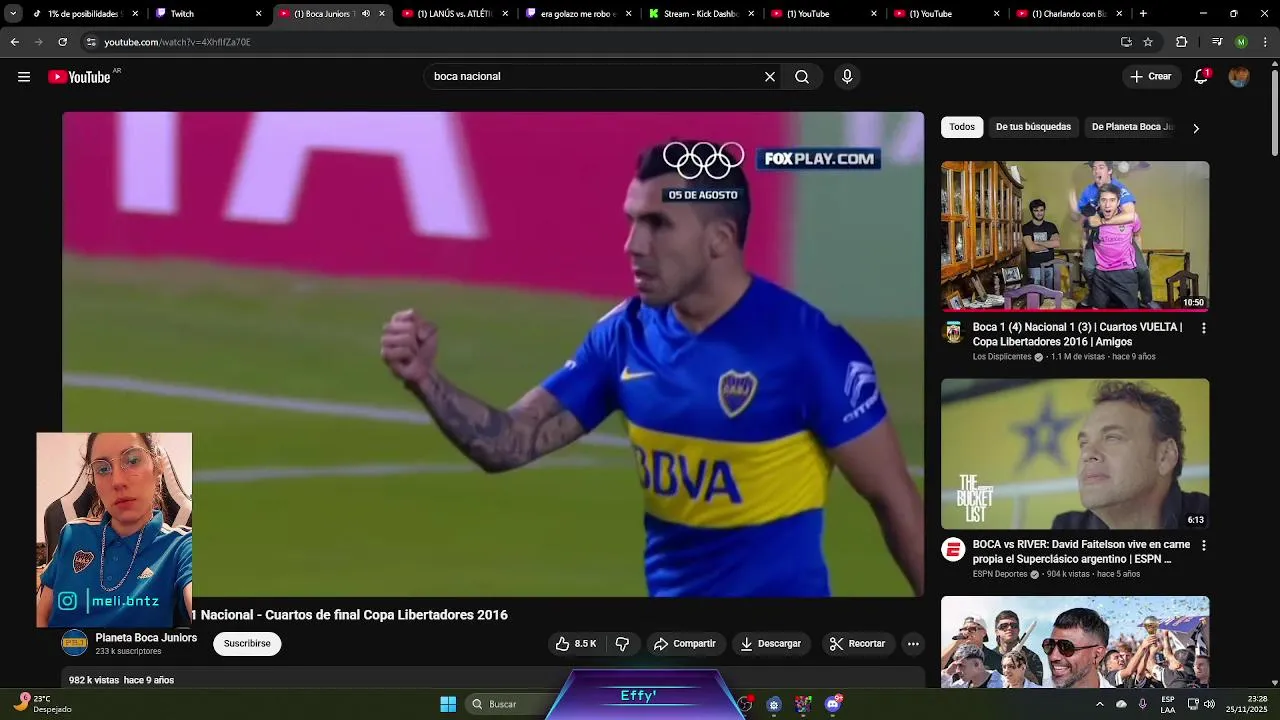Open the OneDrive cloud tray icon
The image size is (1280, 720).
tap(1121, 704)
